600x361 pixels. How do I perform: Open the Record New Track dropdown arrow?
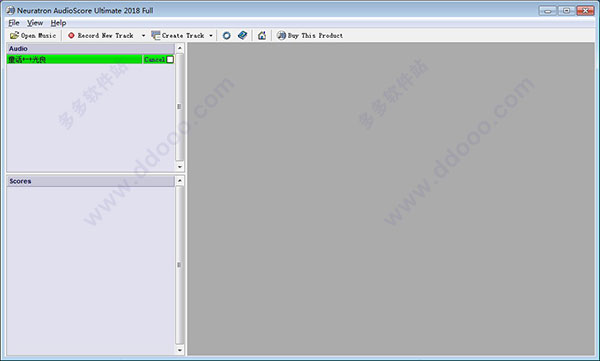tap(143, 36)
